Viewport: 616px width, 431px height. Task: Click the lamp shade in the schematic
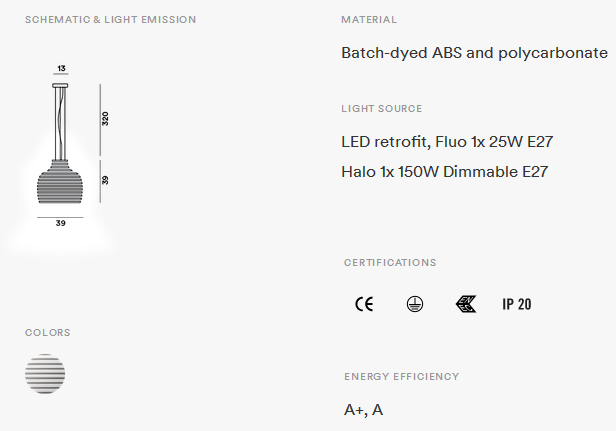pos(60,182)
